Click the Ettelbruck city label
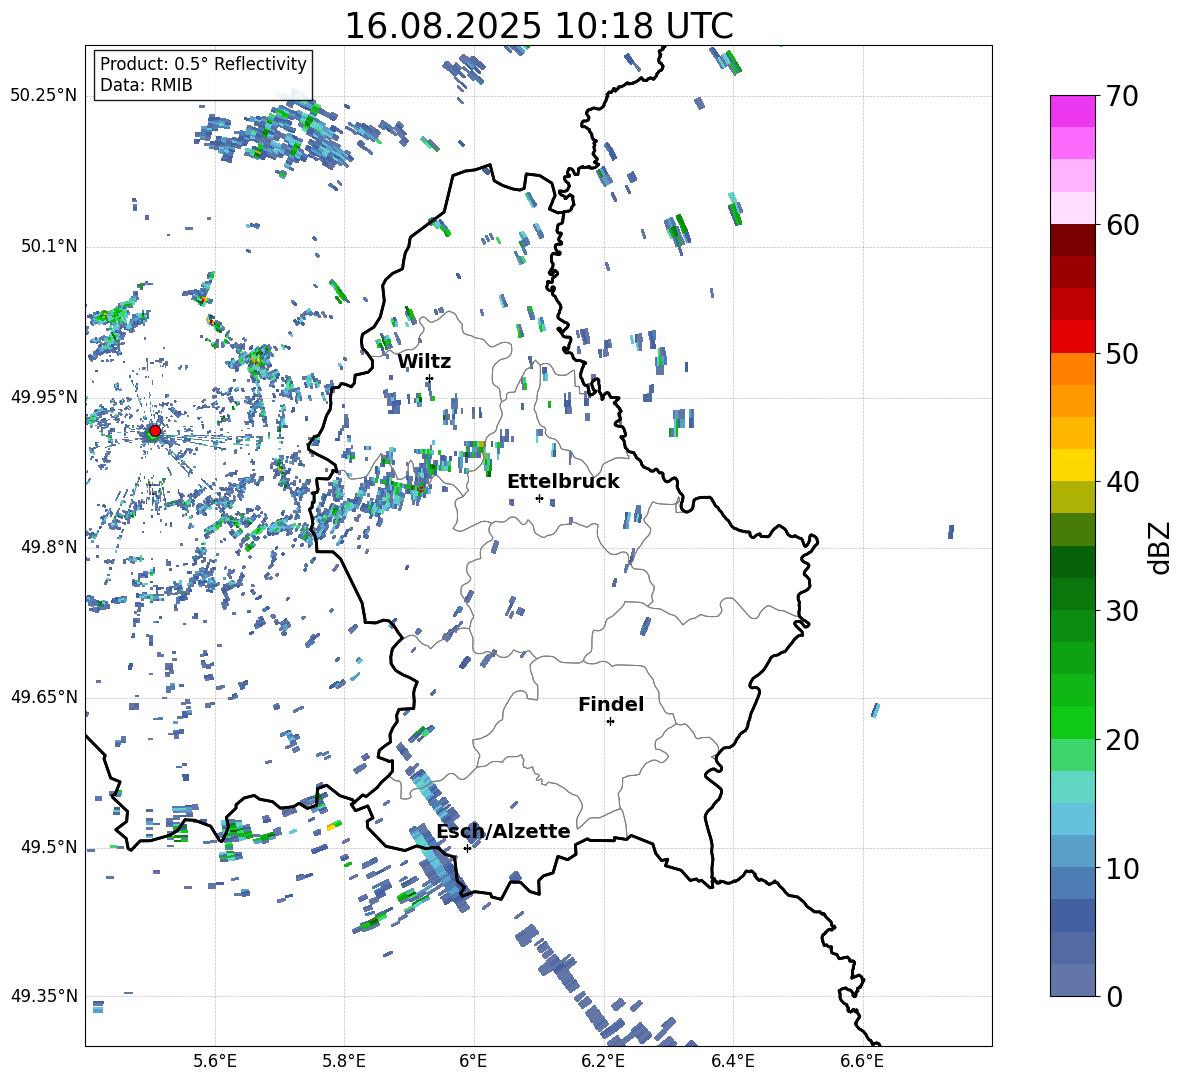The image size is (1184, 1081). pyautogui.click(x=563, y=482)
